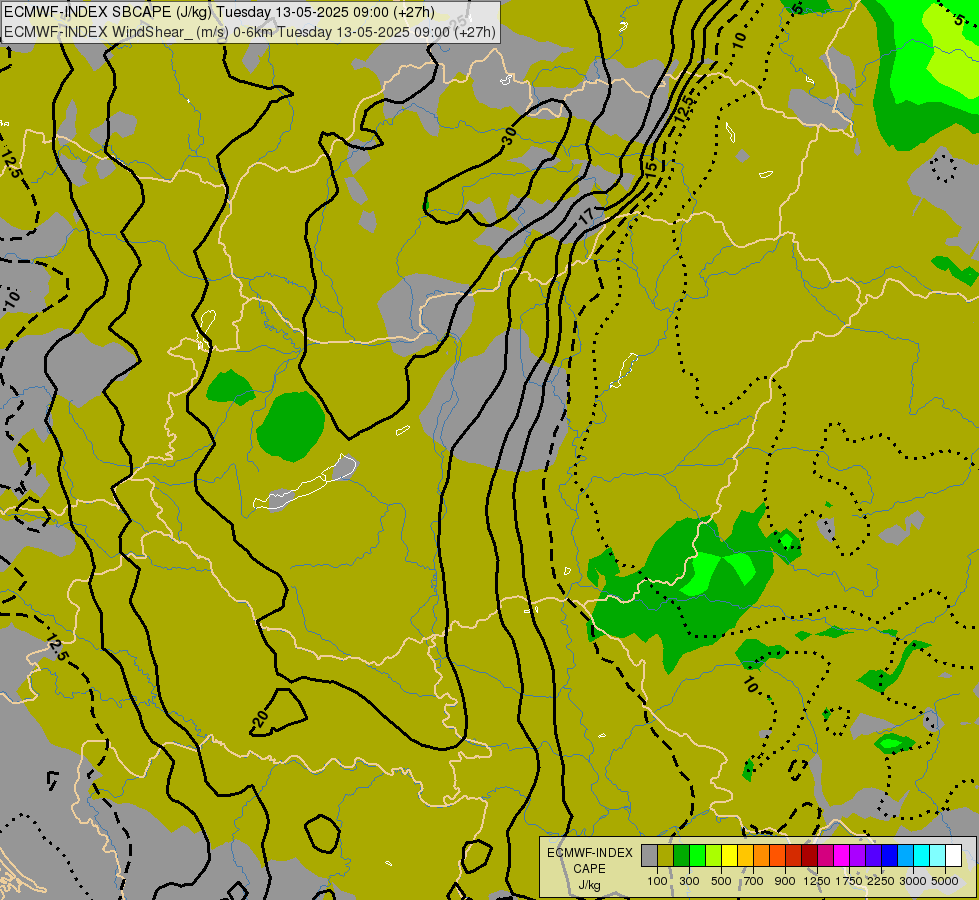Screen dimensions: 979x900
Task: Pick the dark green legend swatch
Action: coord(681,856)
